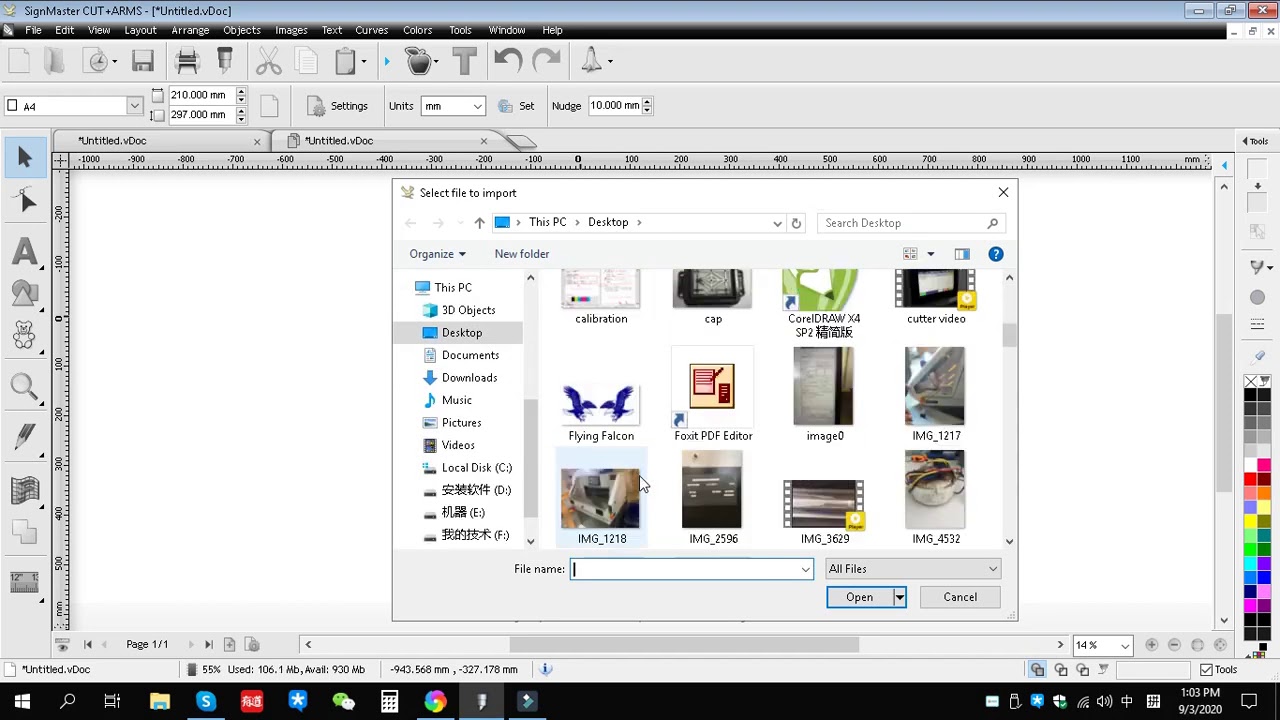Expand the All Files type dropdown
Viewport: 1280px width, 720px height.
(912, 569)
